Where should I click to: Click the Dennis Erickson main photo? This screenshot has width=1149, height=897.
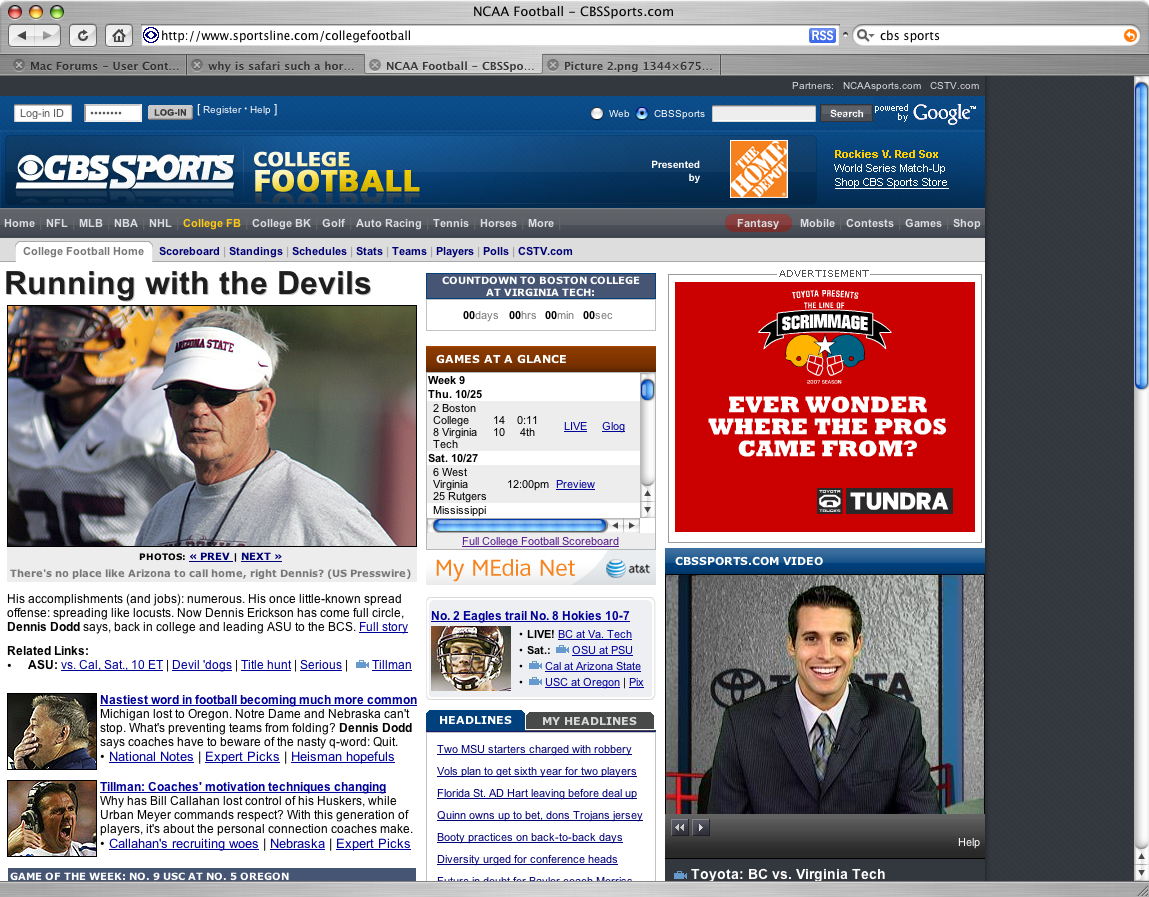pos(212,426)
